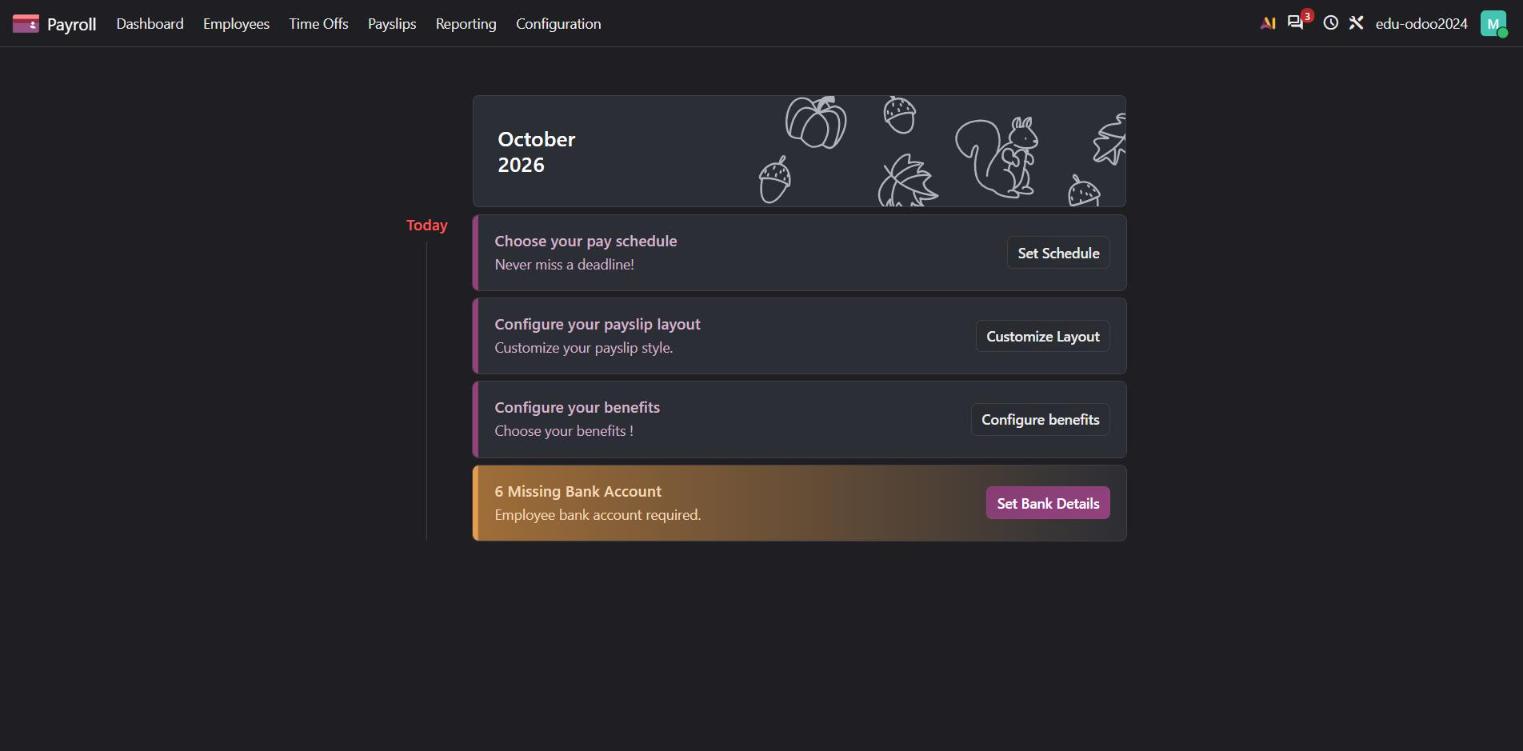Open the Employees menu
This screenshot has height=751, width=1523.
point(236,23)
